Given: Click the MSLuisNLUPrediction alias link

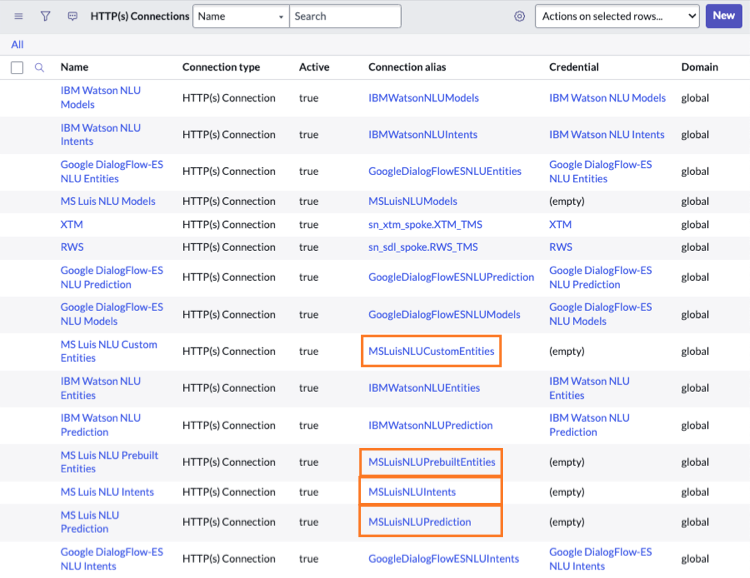Looking at the screenshot, I should (x=419, y=522).
